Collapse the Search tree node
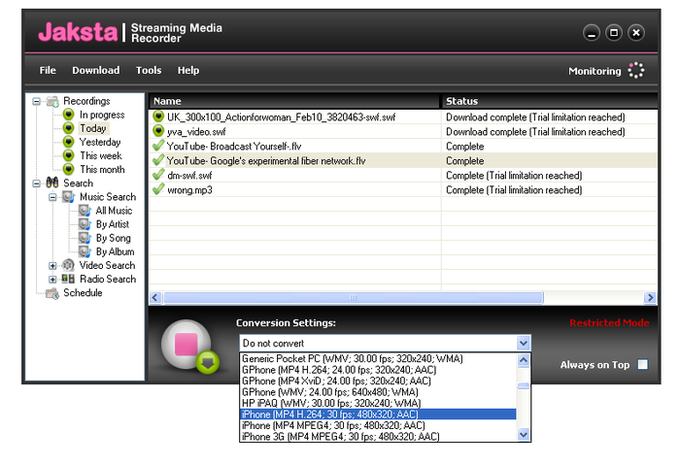 pyautogui.click(x=36, y=183)
